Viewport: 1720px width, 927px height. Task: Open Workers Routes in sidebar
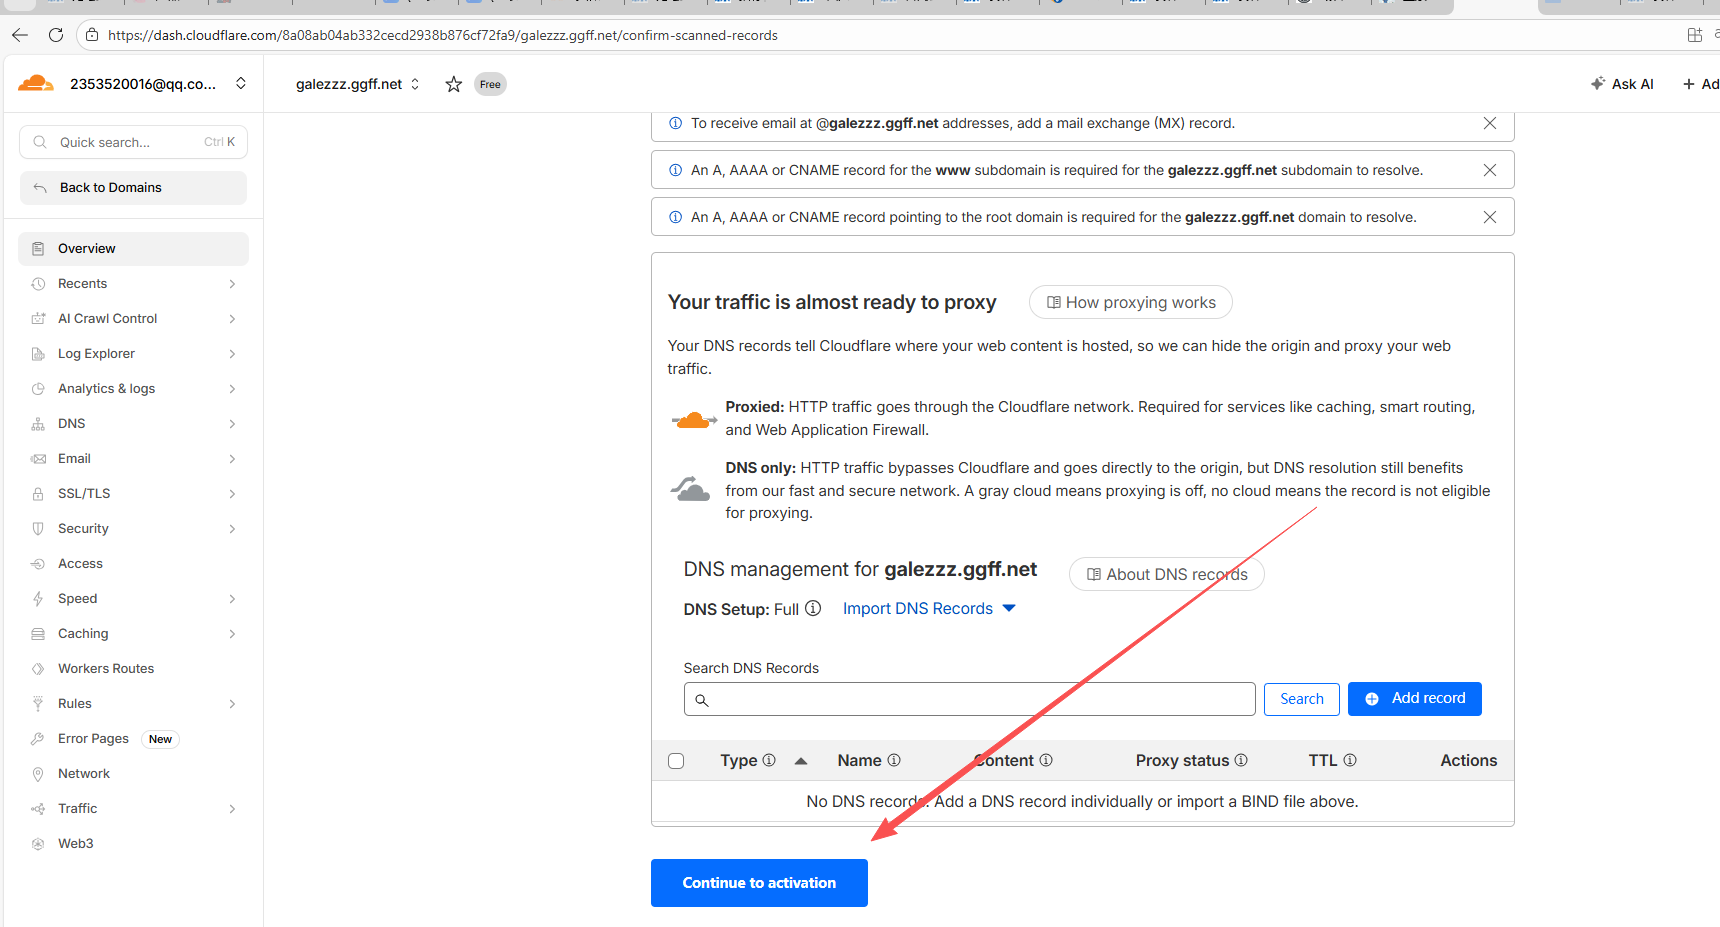pos(106,669)
